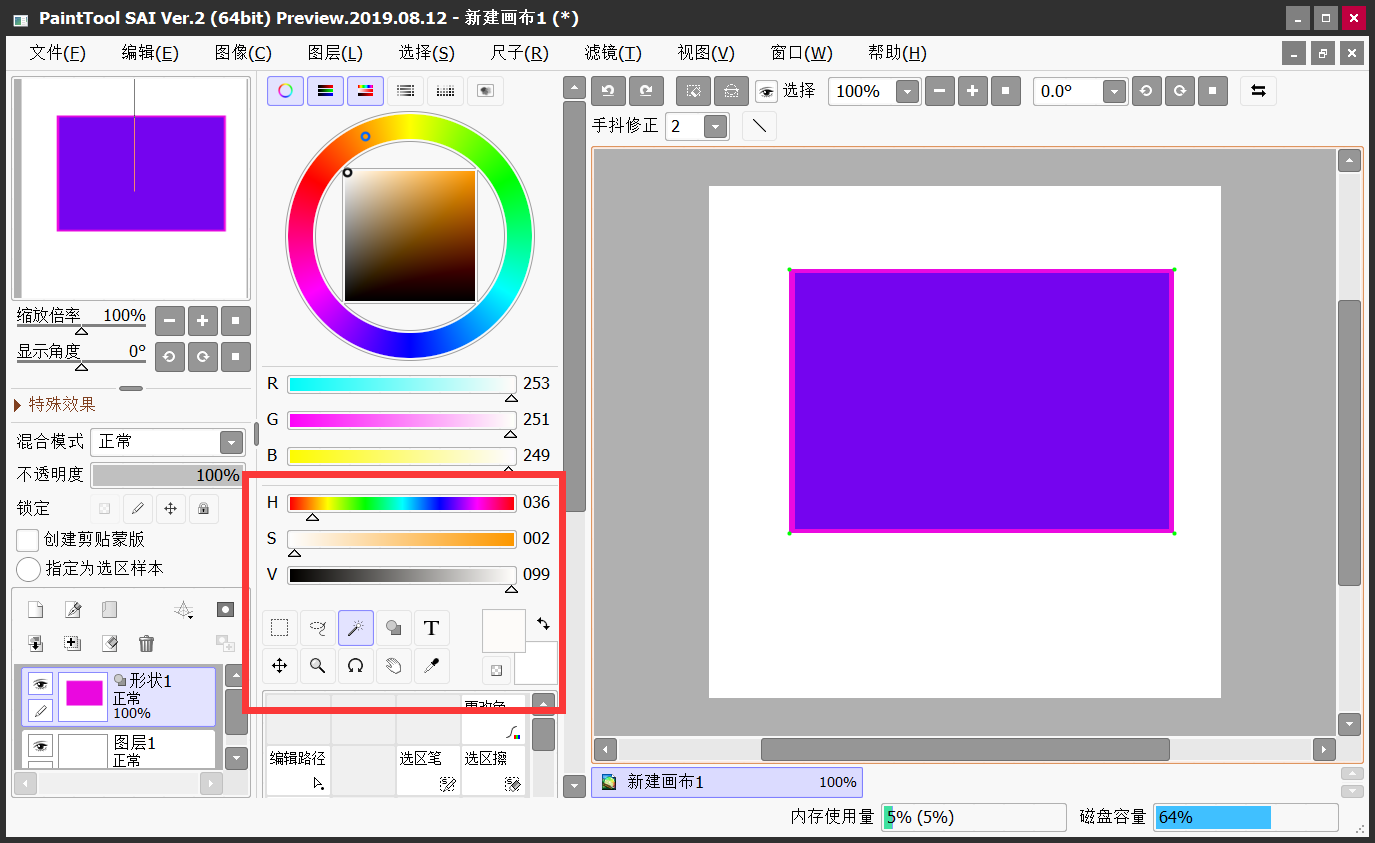Enable 创建剪贴蒙版 checkbox
This screenshot has width=1375, height=843.
tap(28, 540)
